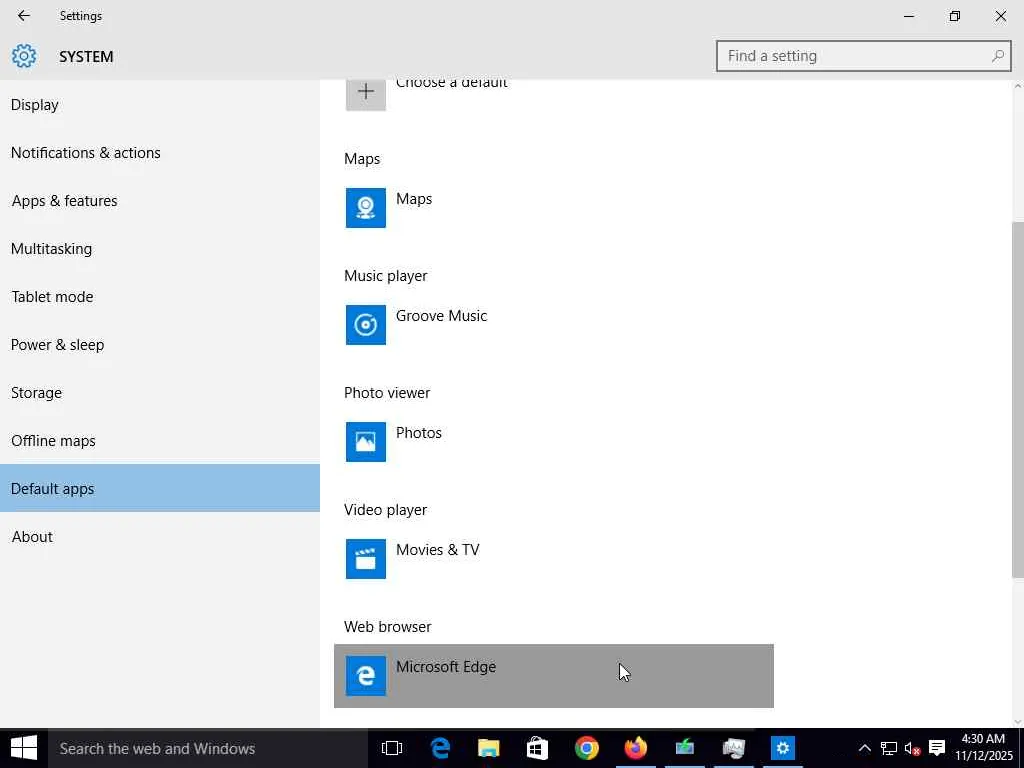Open Notifications & actions
Viewport: 1024px width, 768px height.
coord(160,153)
